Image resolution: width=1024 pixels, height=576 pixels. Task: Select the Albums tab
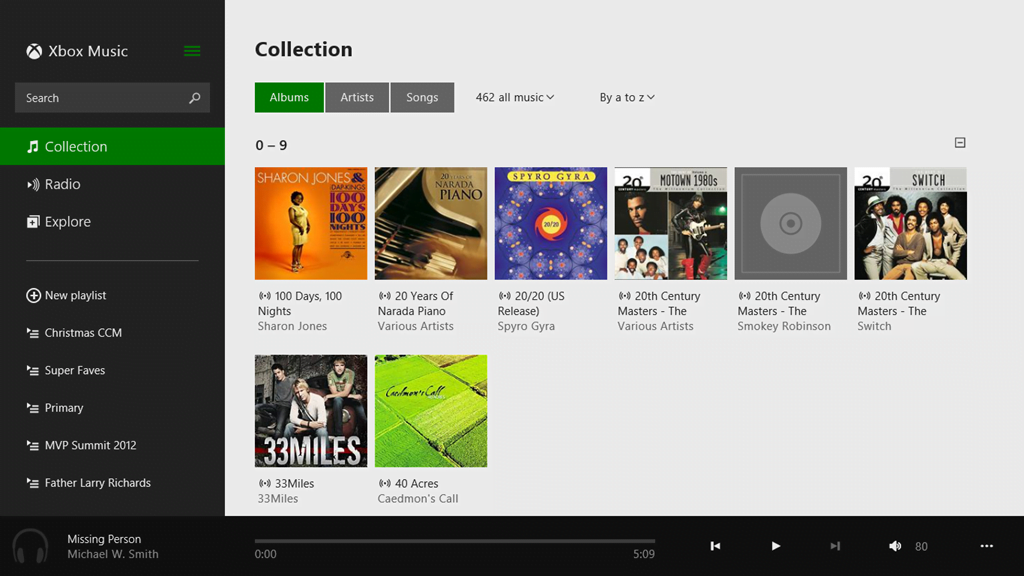(289, 98)
